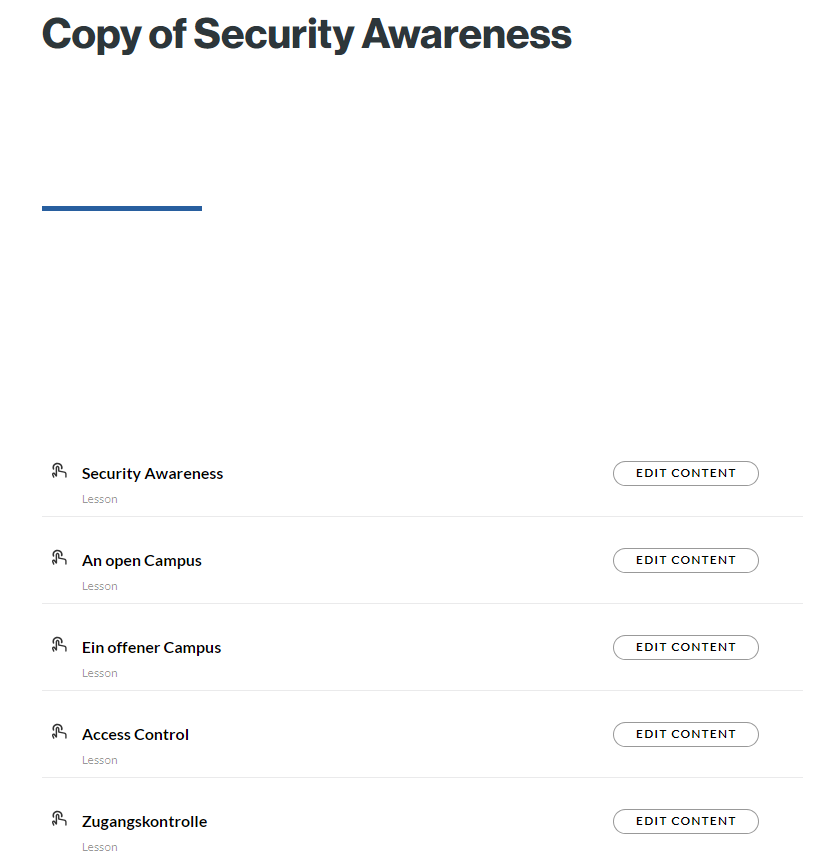The height and width of the screenshot is (859, 831).
Task: Click the blue divider line under the title
Action: (x=122, y=208)
